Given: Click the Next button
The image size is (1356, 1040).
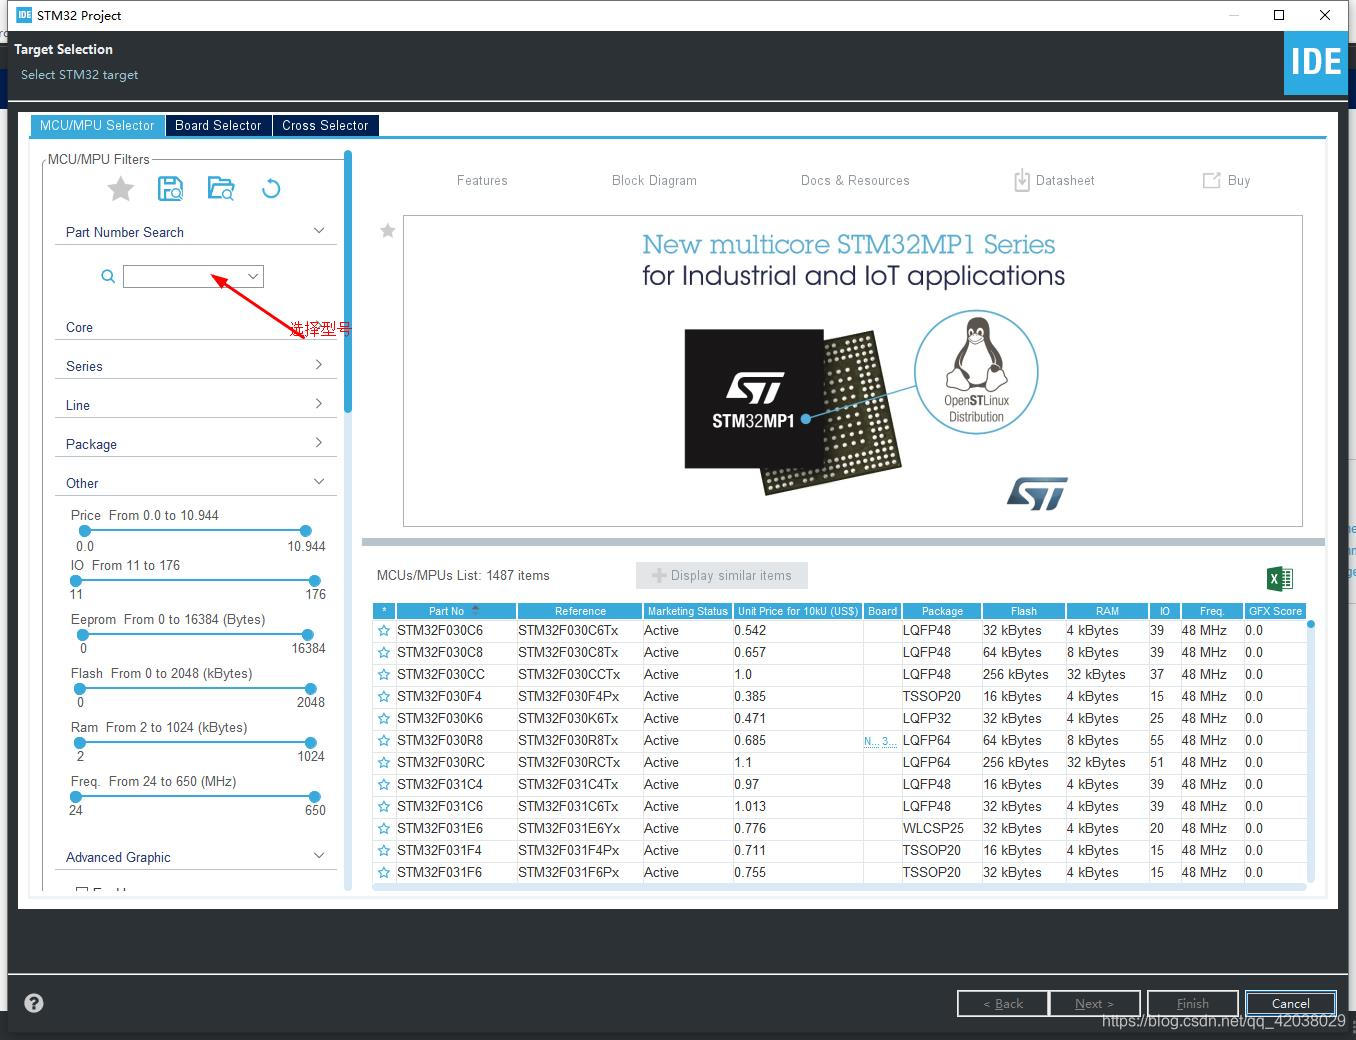Looking at the screenshot, I should pyautogui.click(x=1094, y=1003).
